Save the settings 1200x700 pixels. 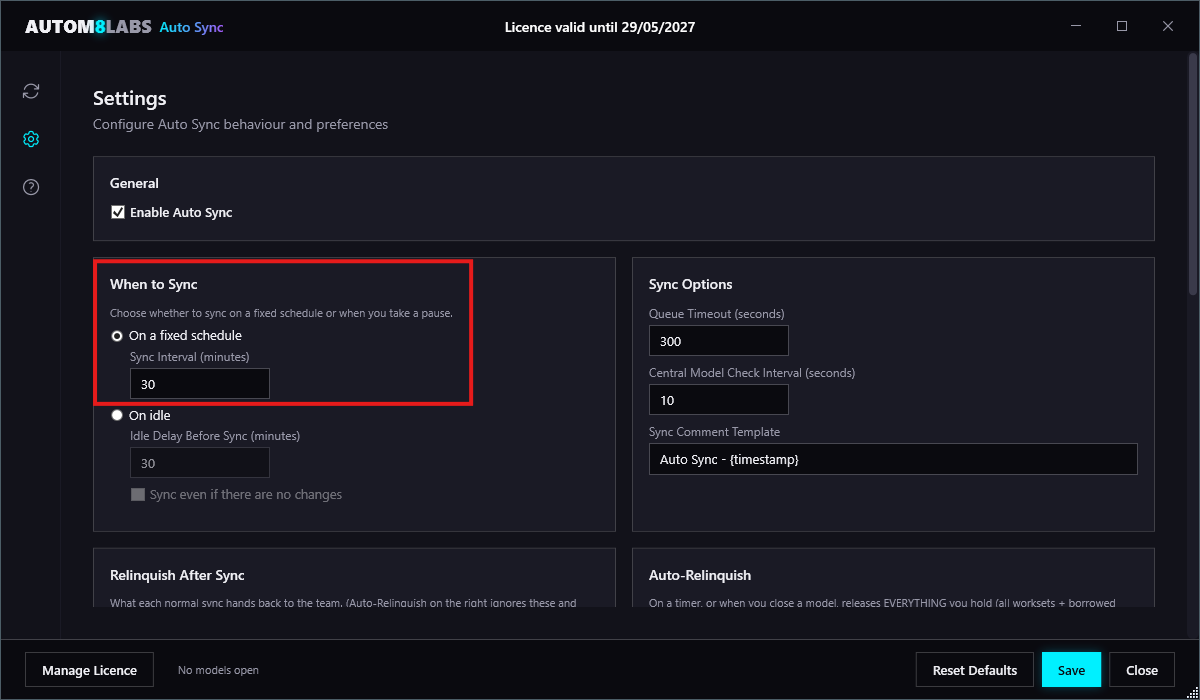[x=1071, y=670]
